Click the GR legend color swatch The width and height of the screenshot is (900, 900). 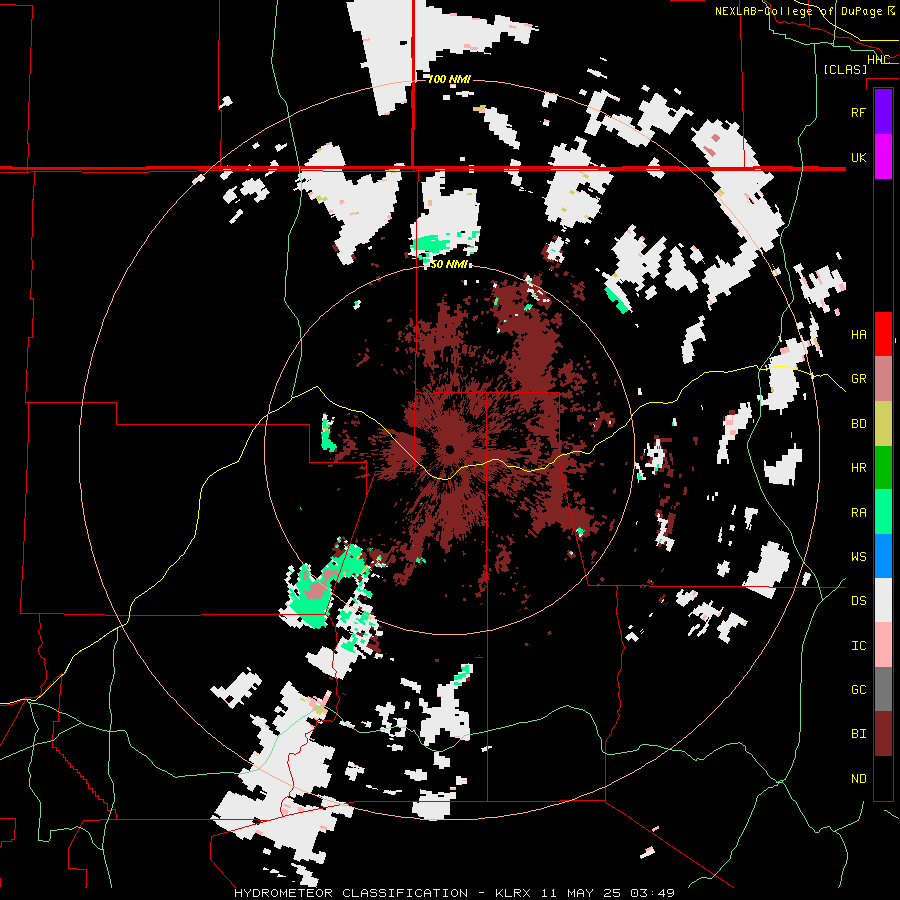883,378
